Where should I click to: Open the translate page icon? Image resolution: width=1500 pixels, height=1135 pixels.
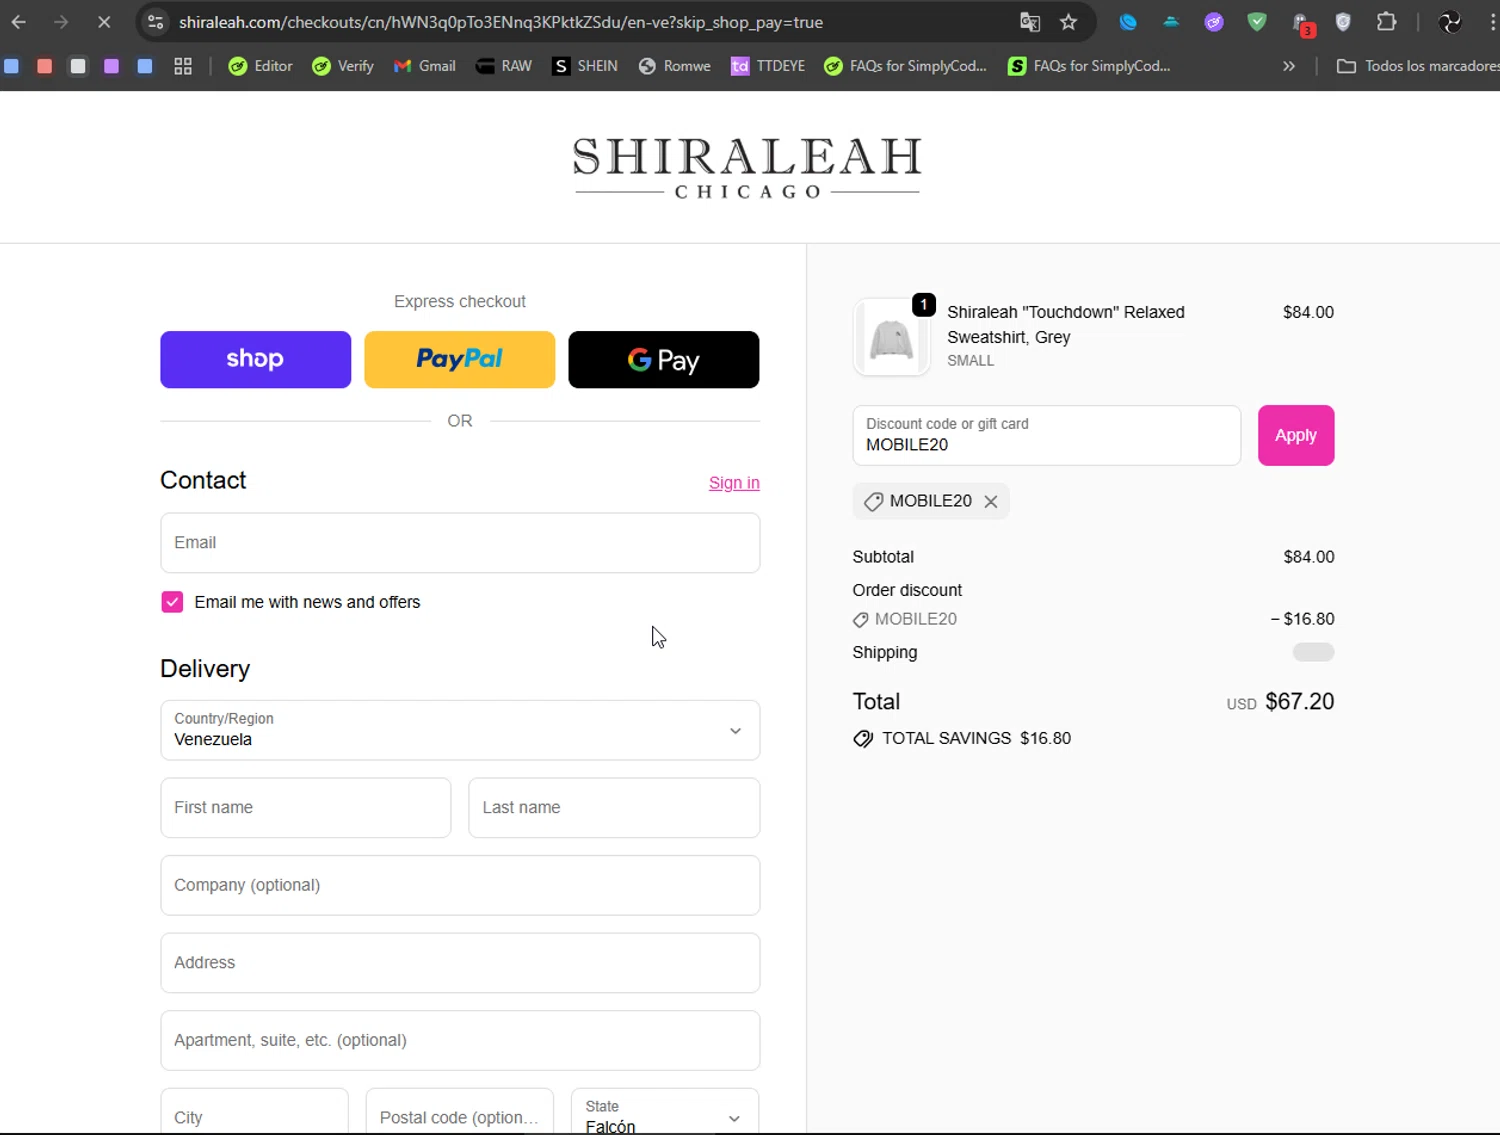(x=1030, y=22)
